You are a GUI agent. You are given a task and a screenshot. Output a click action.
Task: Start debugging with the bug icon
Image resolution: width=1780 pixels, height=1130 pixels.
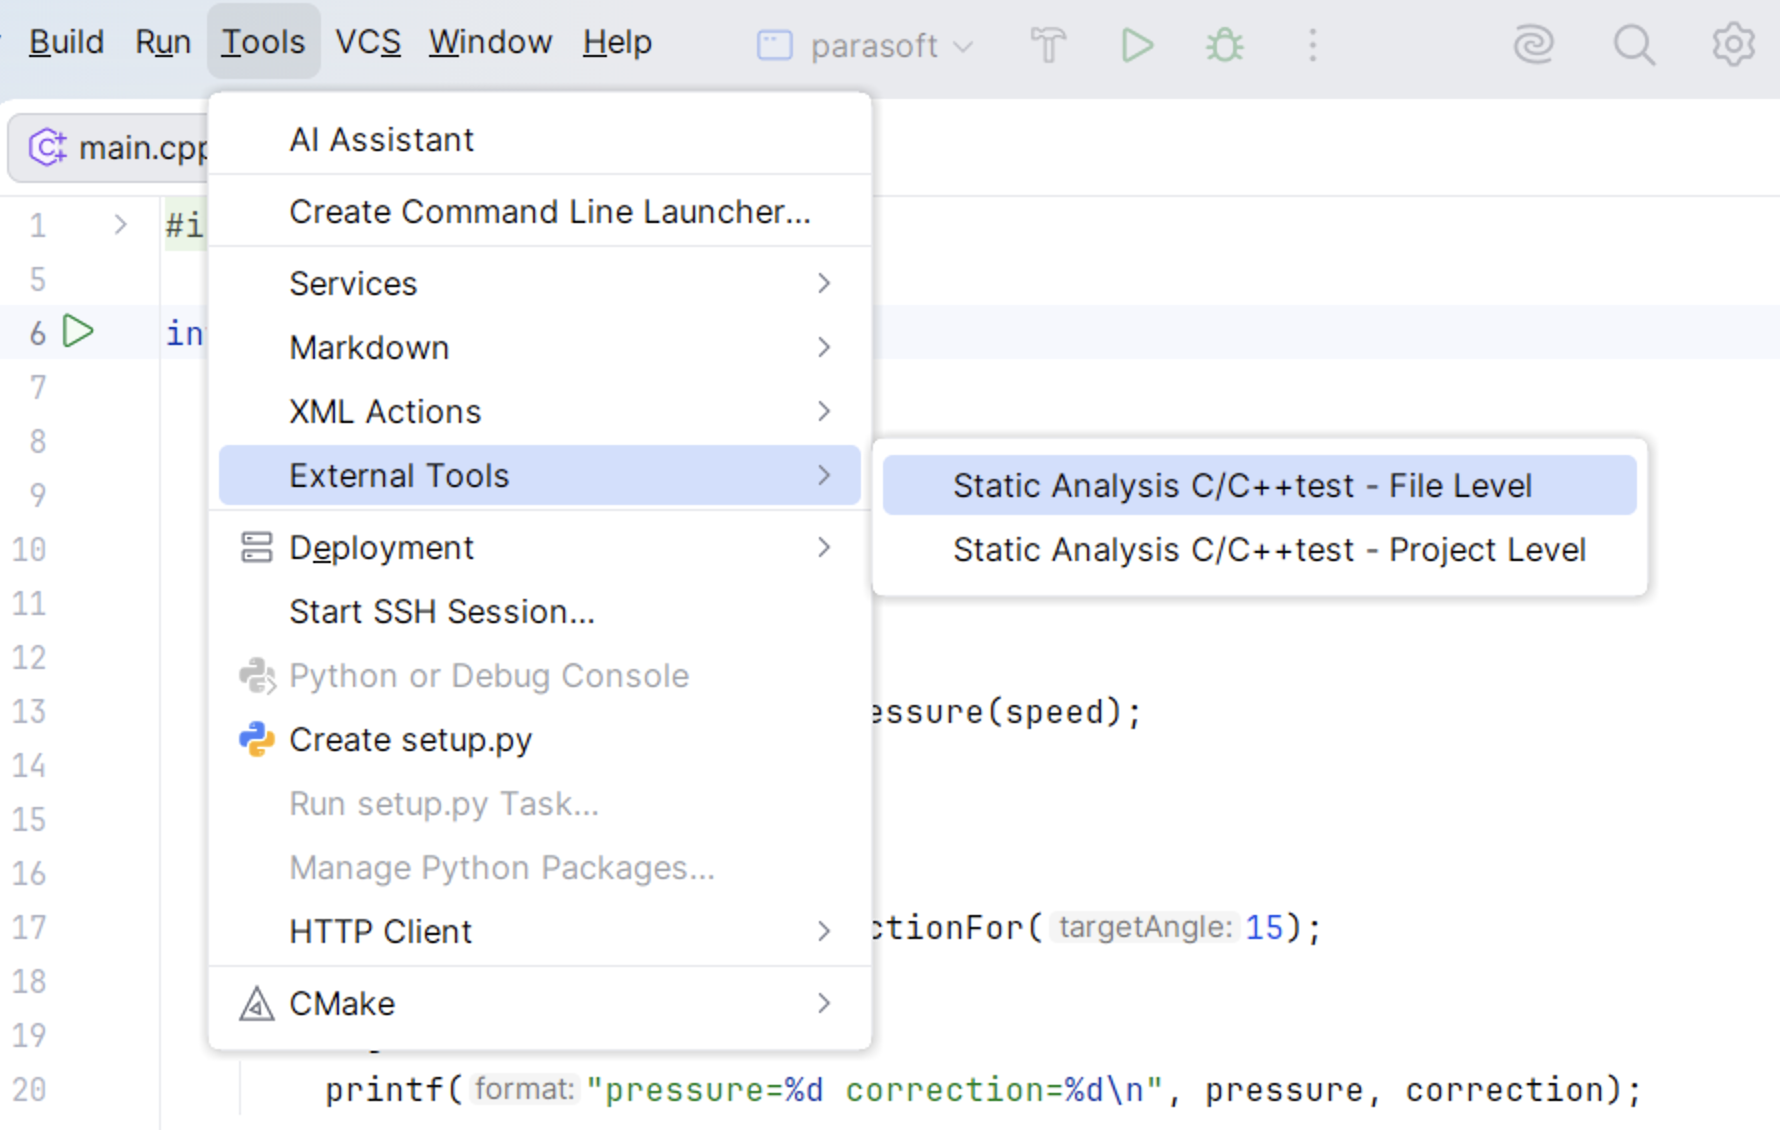(x=1225, y=45)
